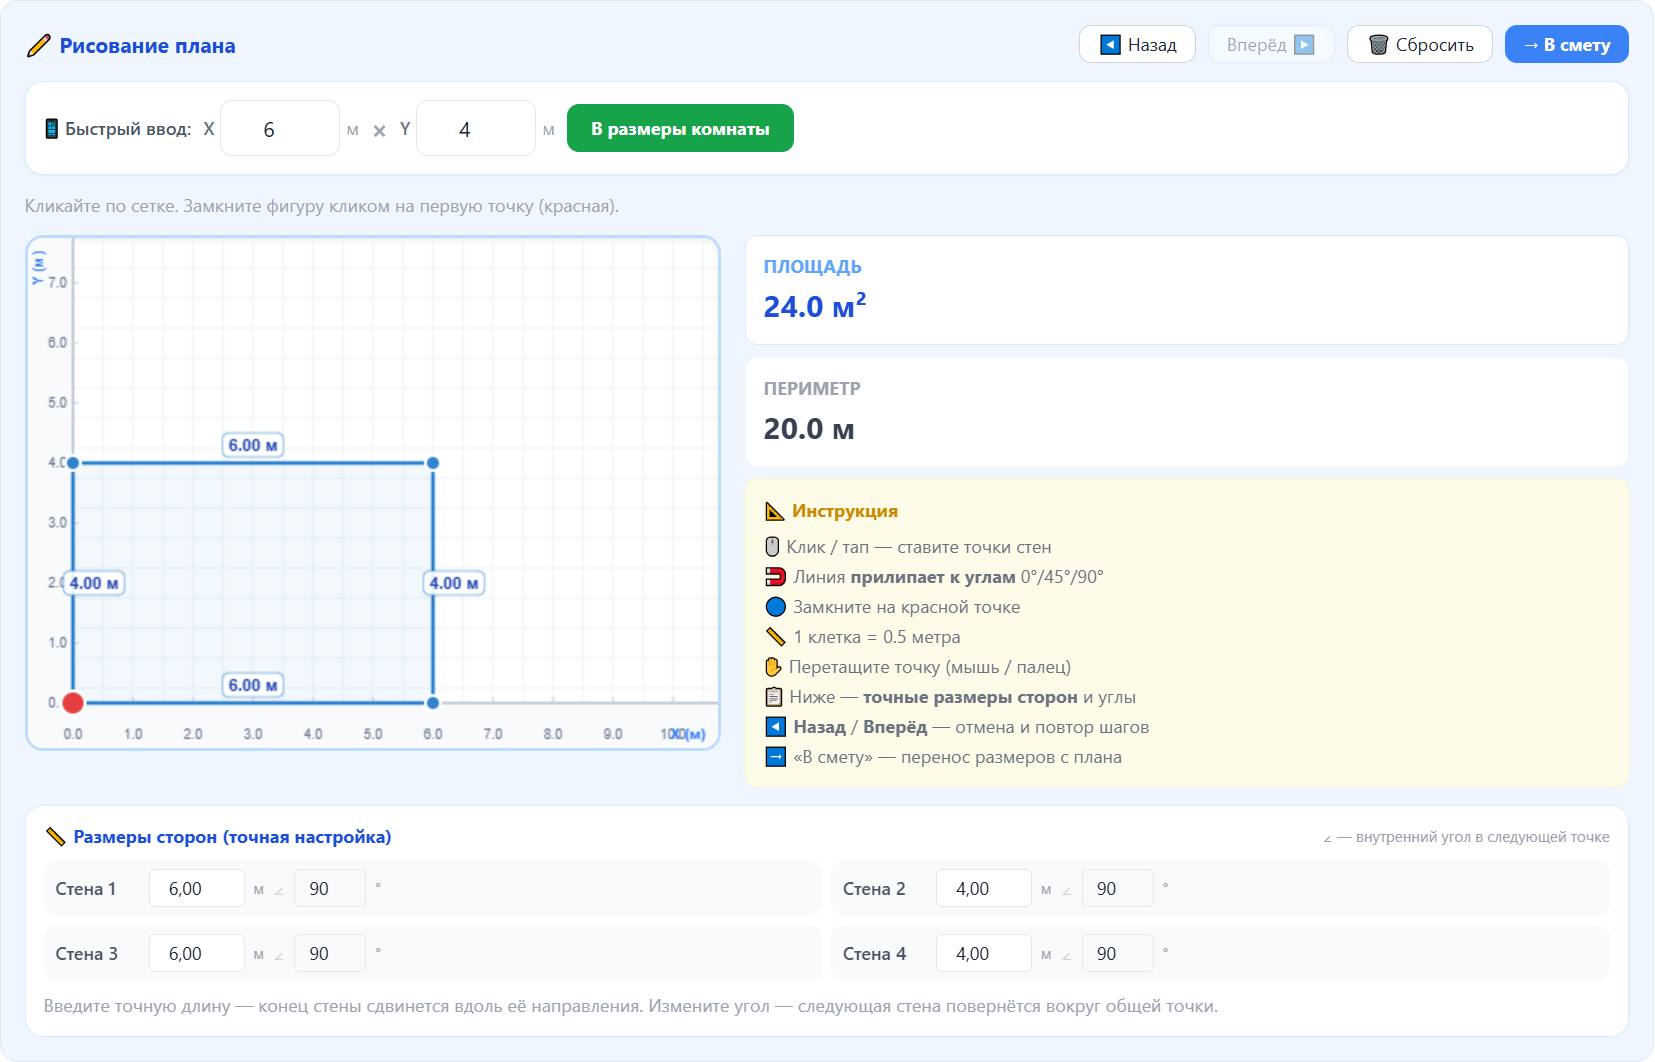Edit the Стена 3 length field
This screenshot has width=1655, height=1062.
pyautogui.click(x=197, y=954)
